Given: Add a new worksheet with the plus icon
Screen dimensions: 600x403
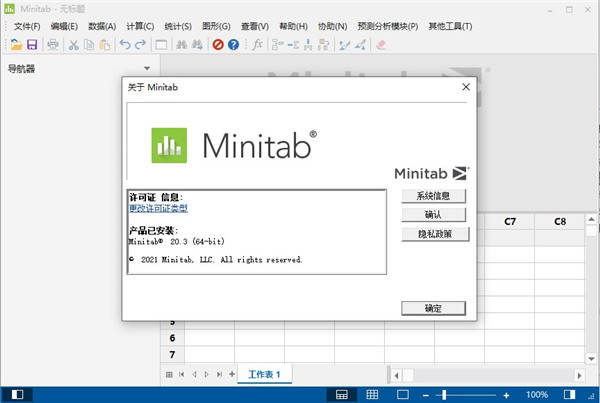Looking at the screenshot, I should [232, 374].
